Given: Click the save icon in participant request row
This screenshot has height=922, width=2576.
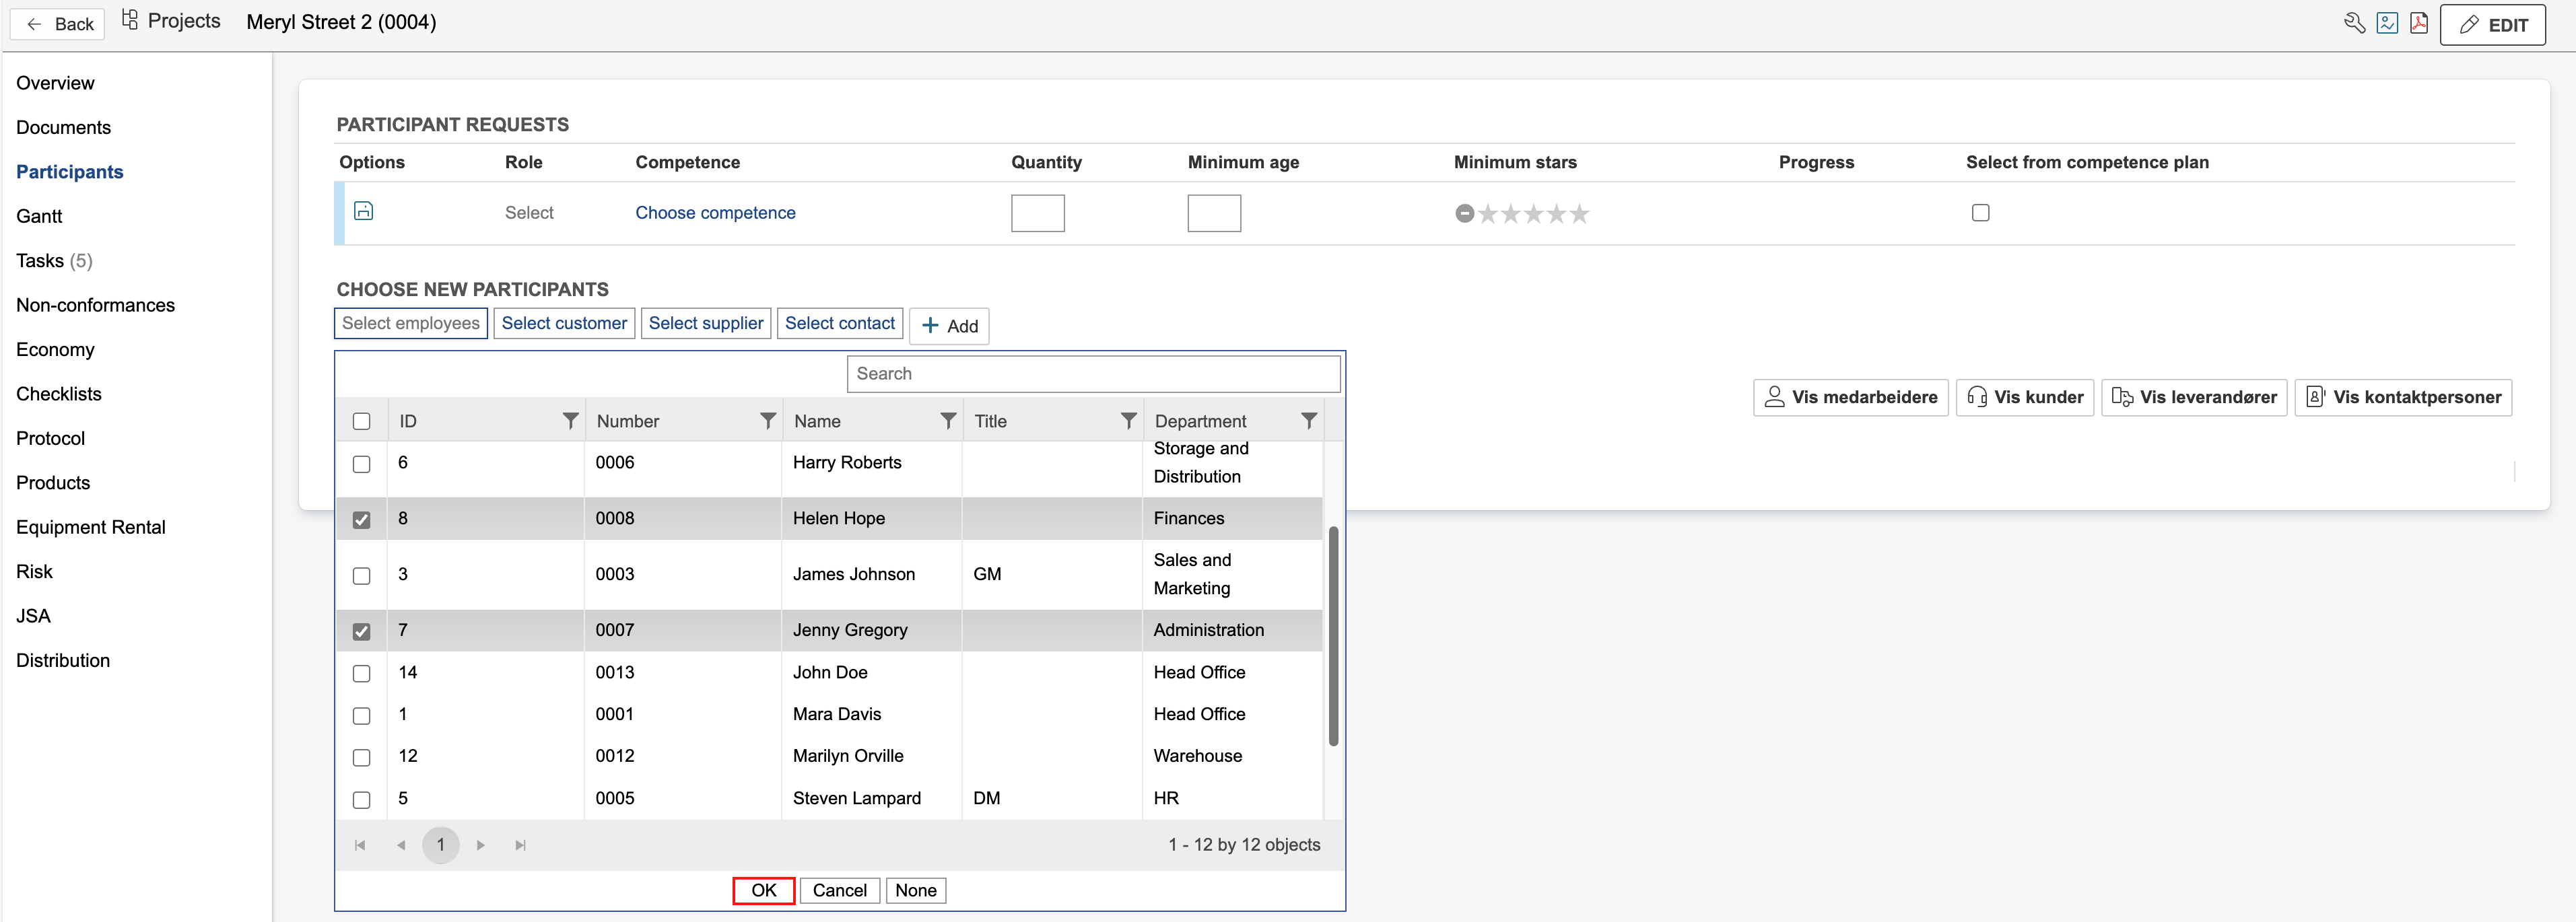Looking at the screenshot, I should point(364,211).
